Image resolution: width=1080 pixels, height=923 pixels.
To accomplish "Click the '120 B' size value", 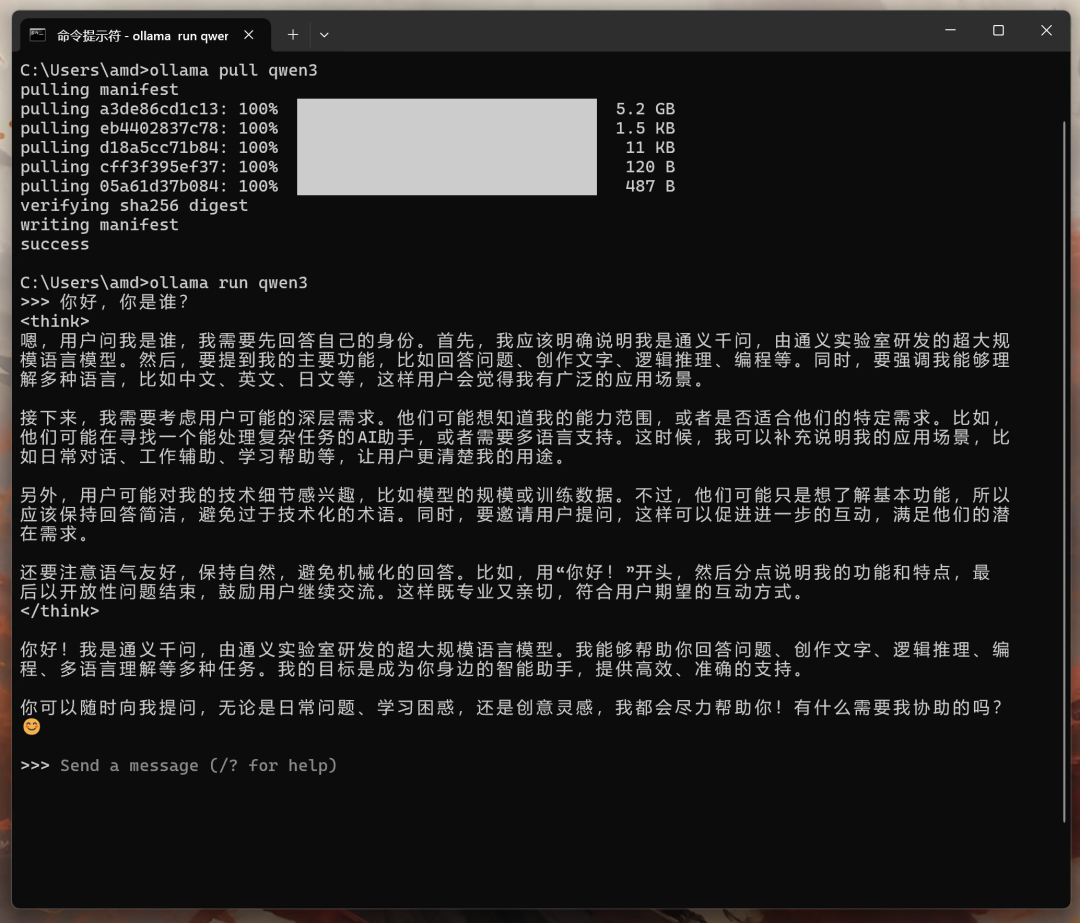I will pos(650,167).
